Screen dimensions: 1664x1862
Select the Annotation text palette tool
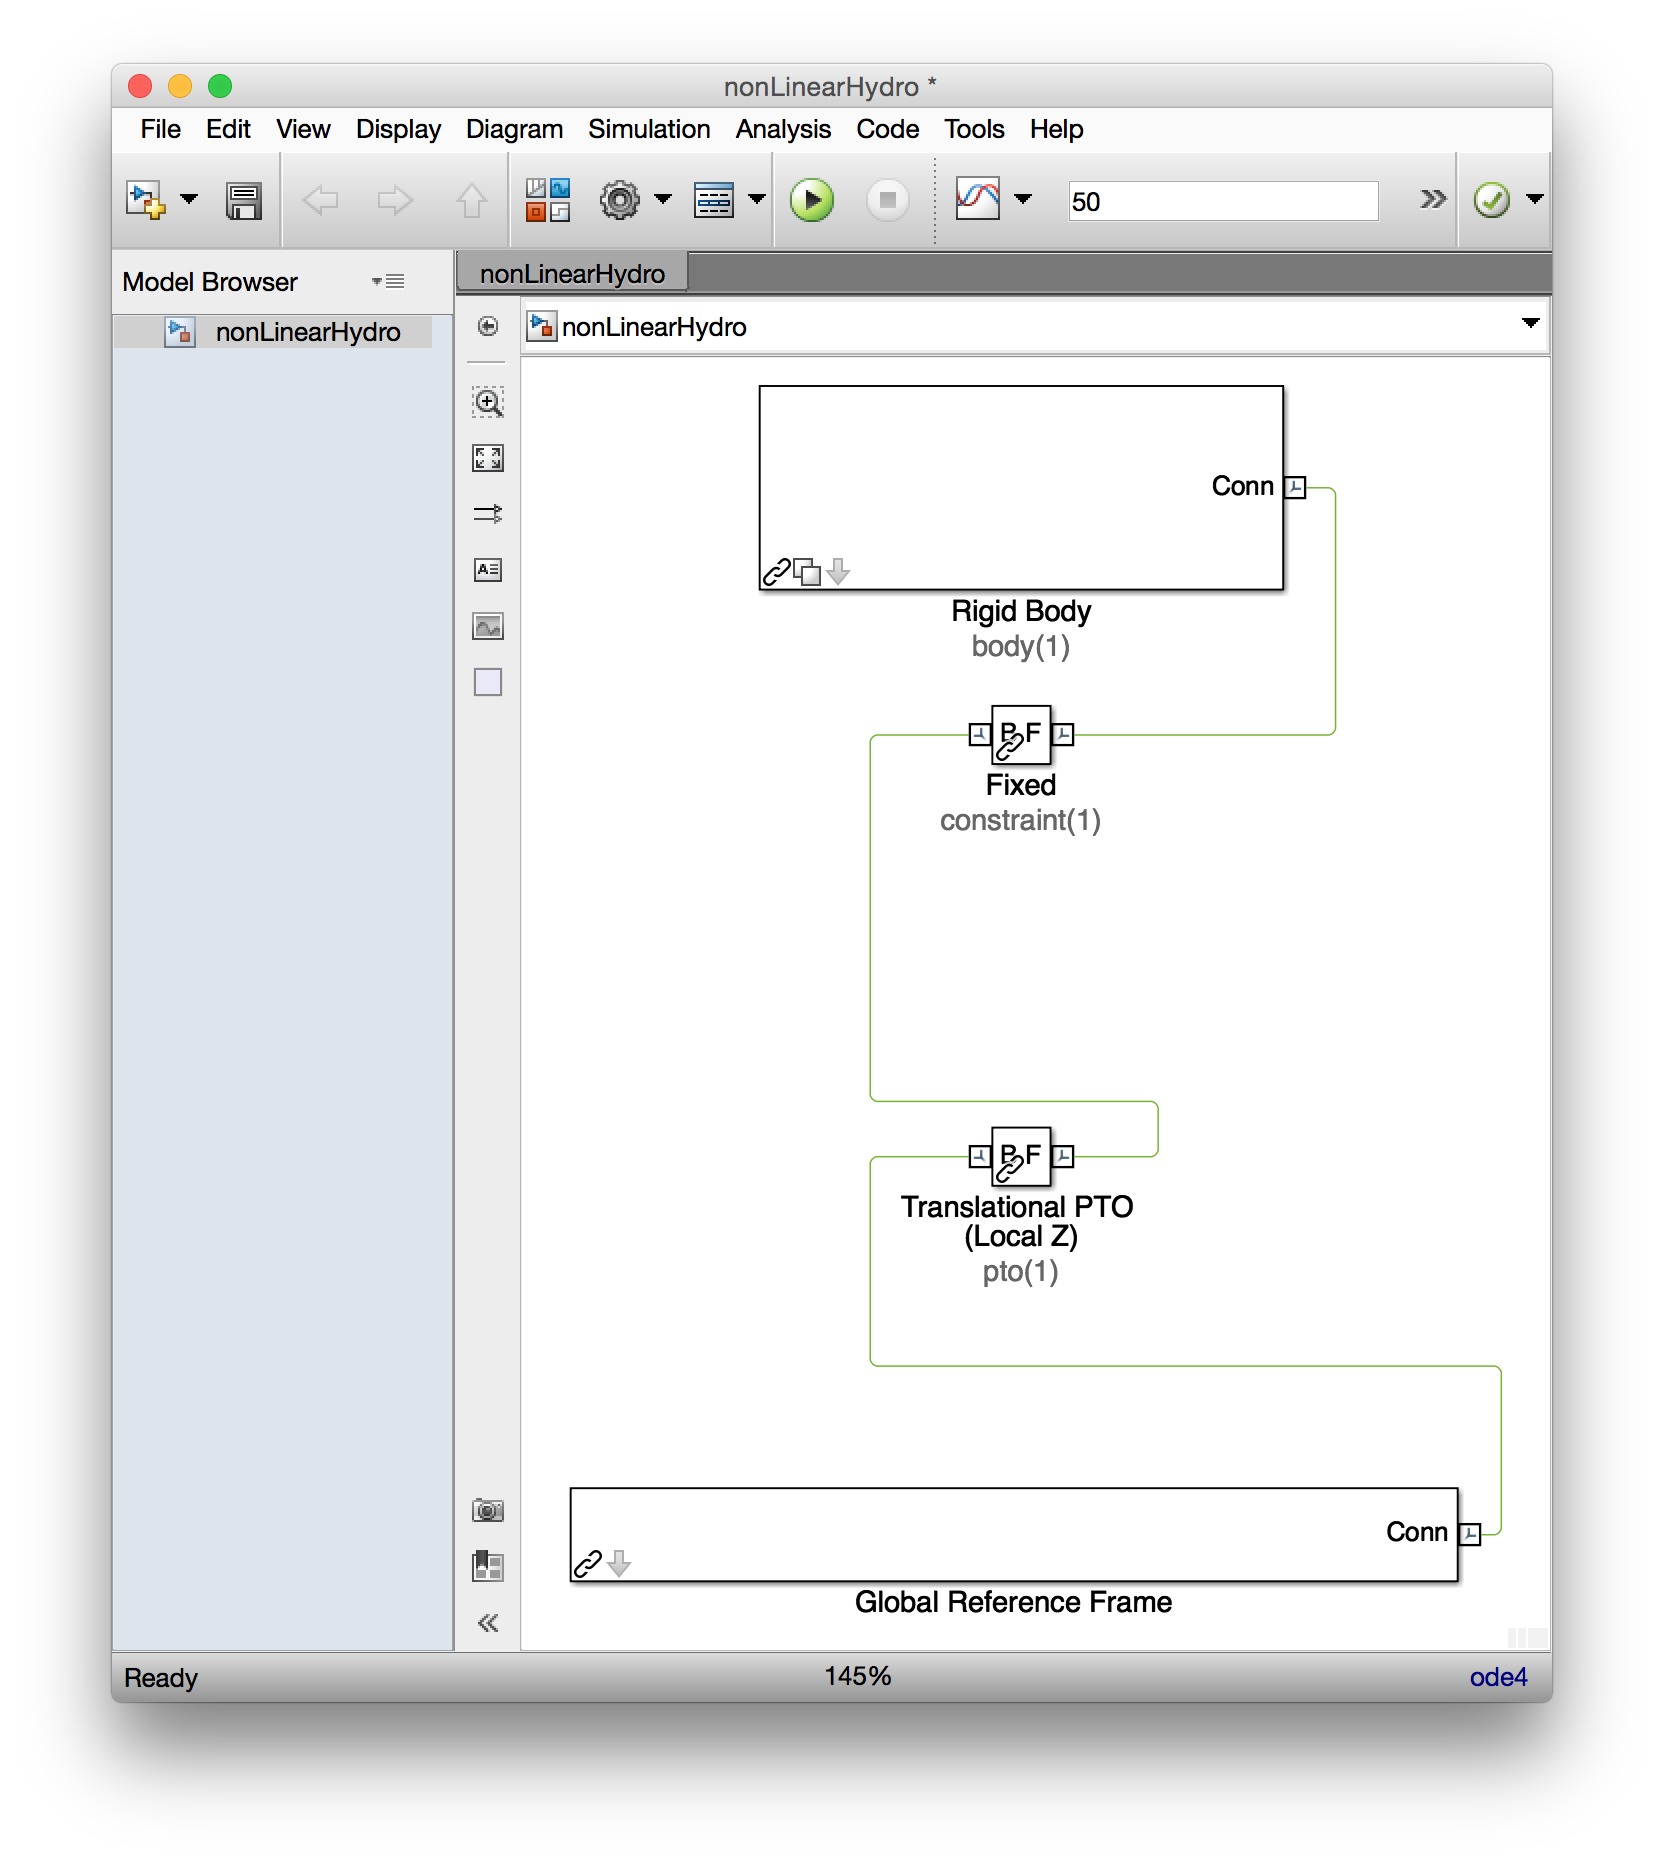coord(488,570)
